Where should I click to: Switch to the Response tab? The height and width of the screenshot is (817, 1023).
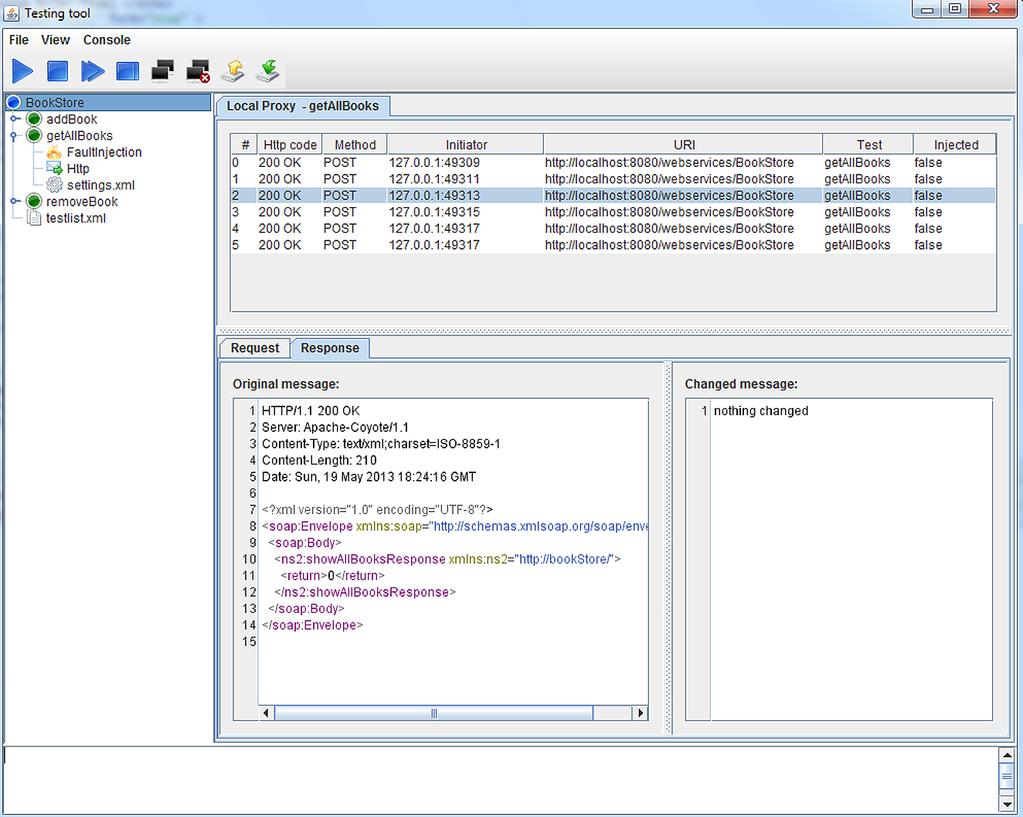pos(330,348)
